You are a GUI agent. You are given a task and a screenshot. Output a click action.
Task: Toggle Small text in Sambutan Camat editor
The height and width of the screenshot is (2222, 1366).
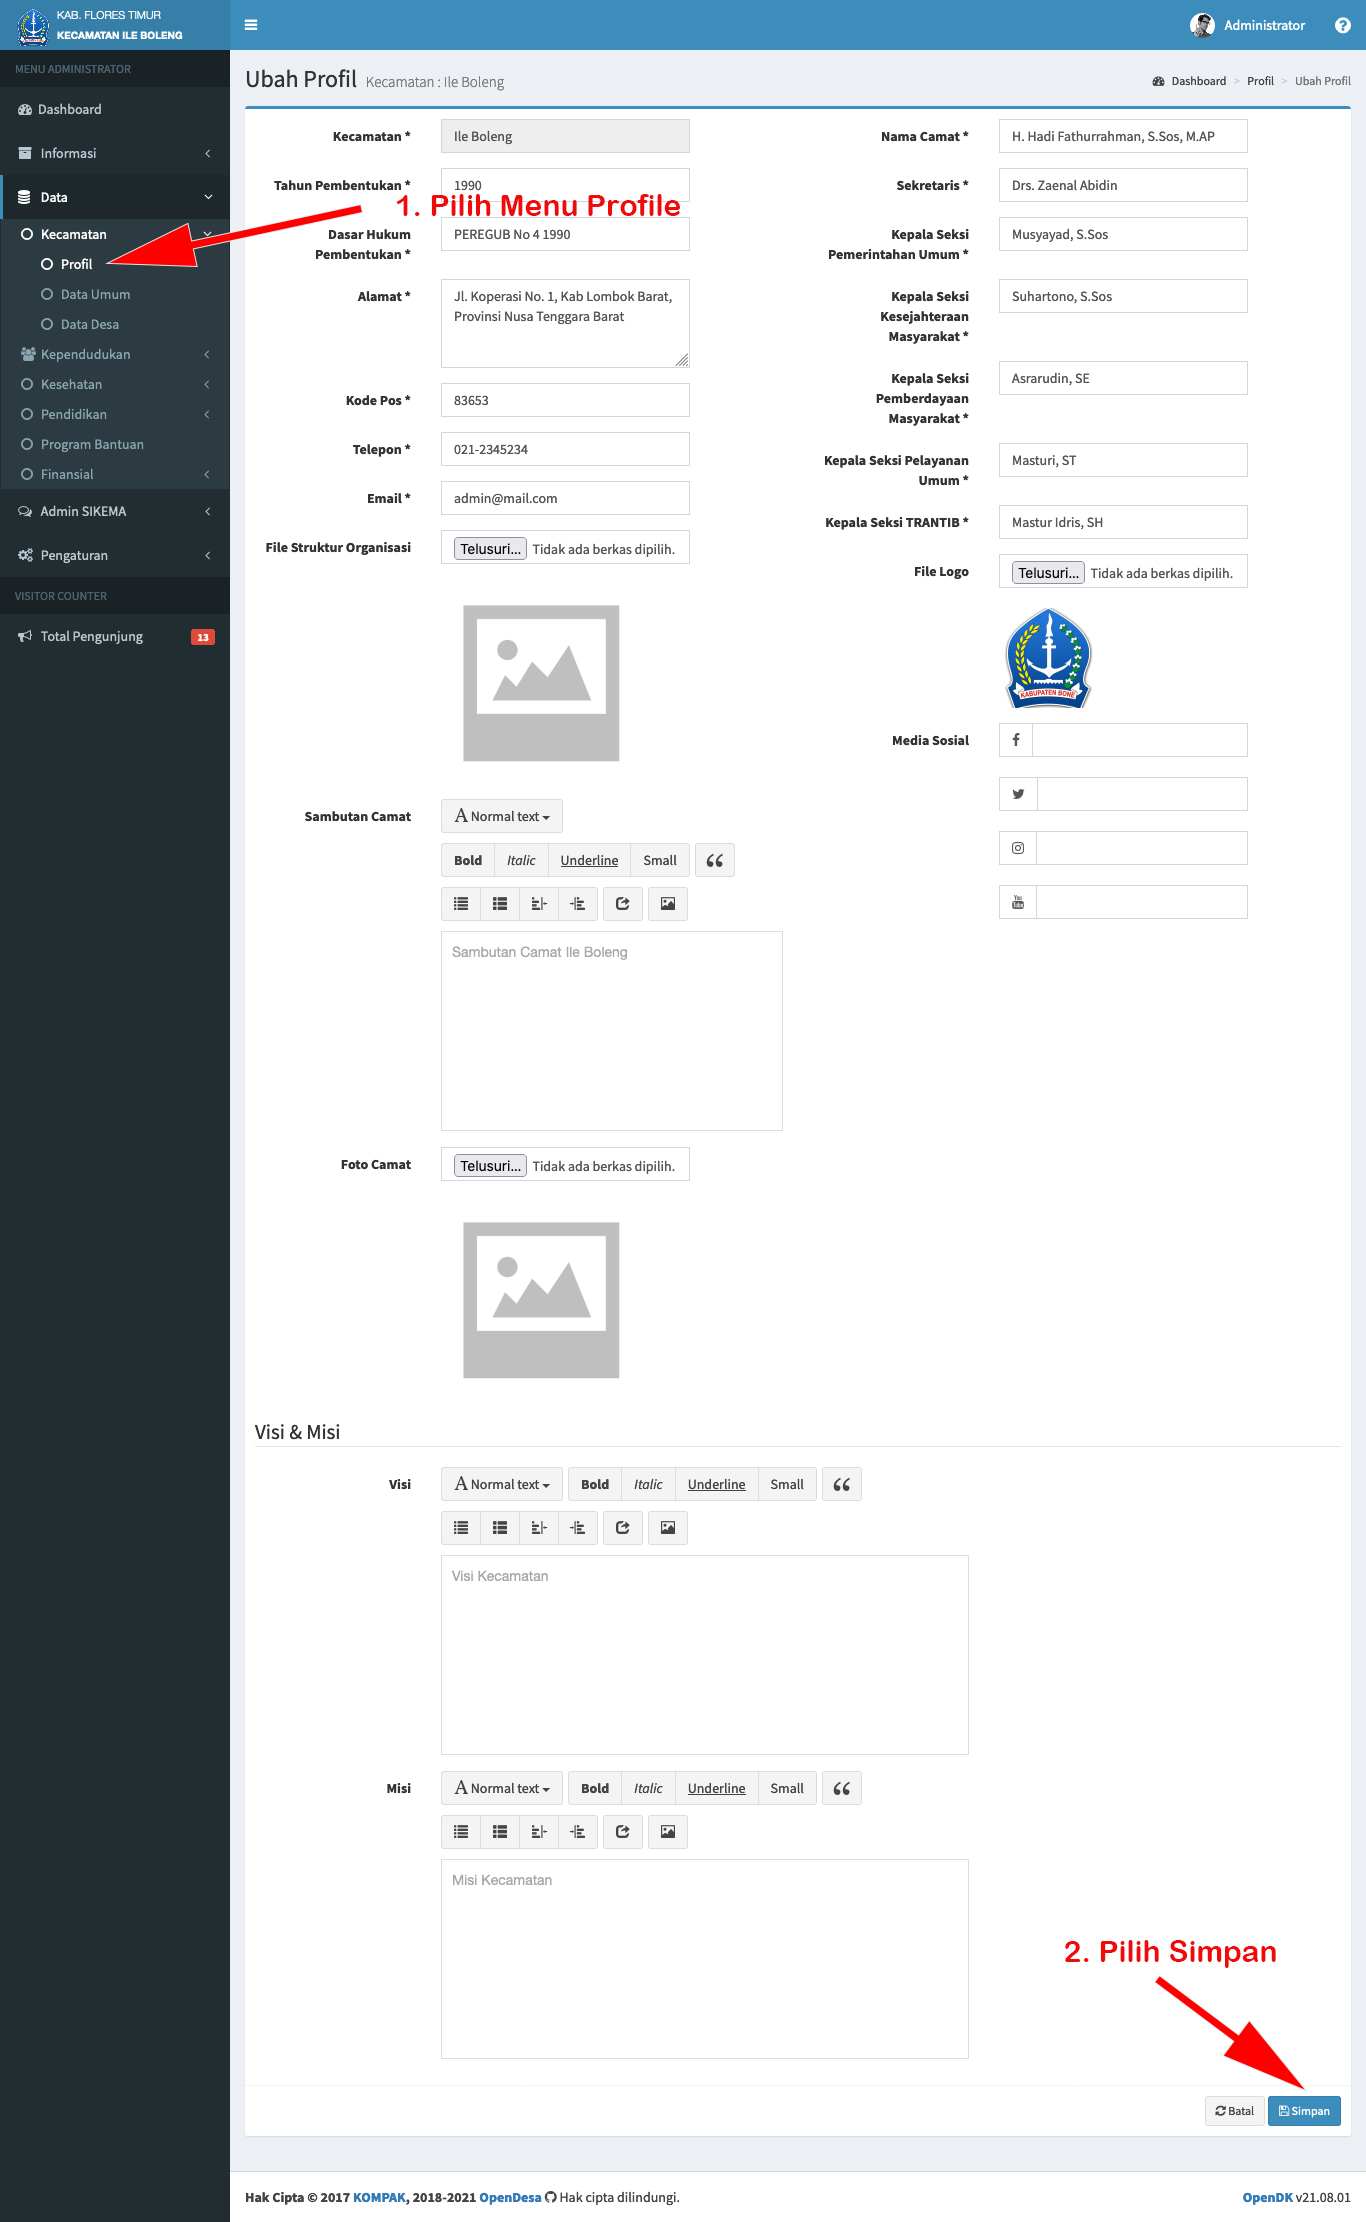point(660,860)
